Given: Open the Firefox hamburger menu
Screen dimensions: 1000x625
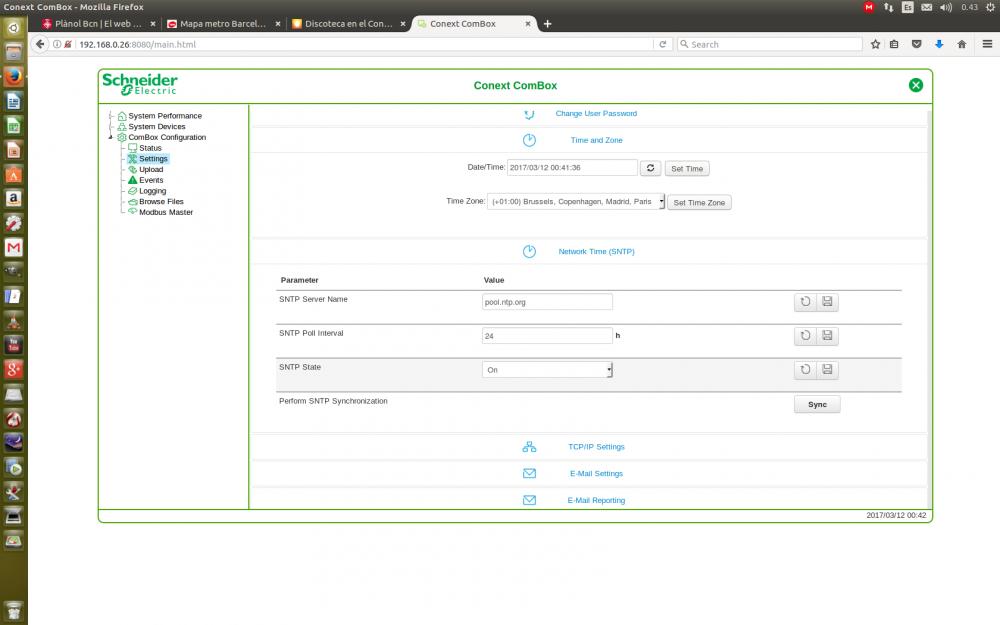Looking at the screenshot, I should [x=987, y=45].
